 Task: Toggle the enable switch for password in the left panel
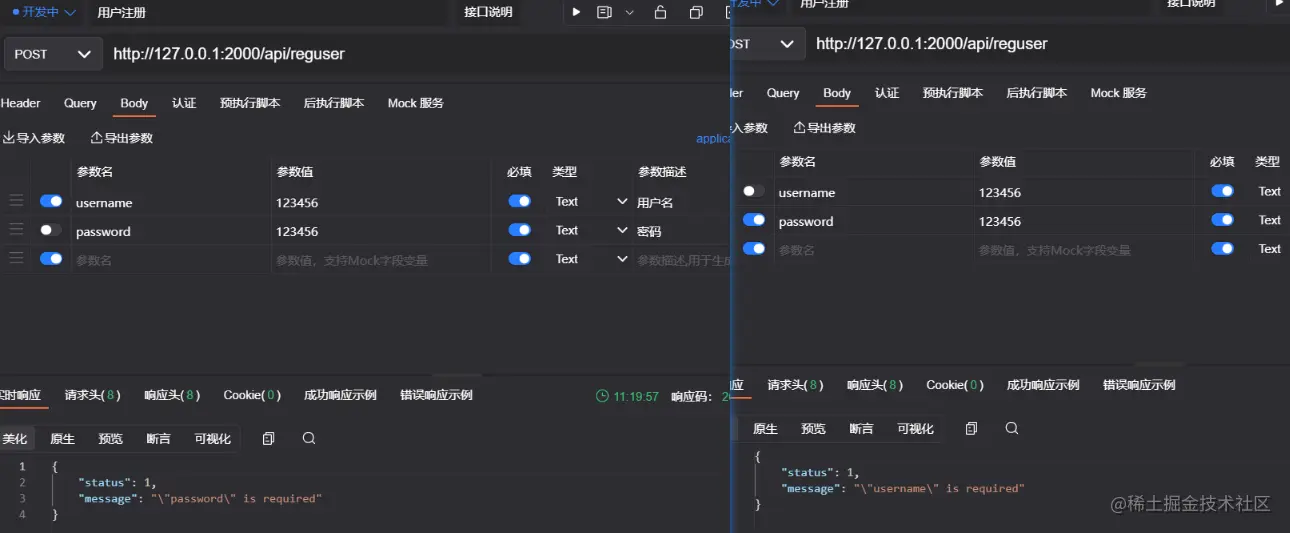[51, 230]
